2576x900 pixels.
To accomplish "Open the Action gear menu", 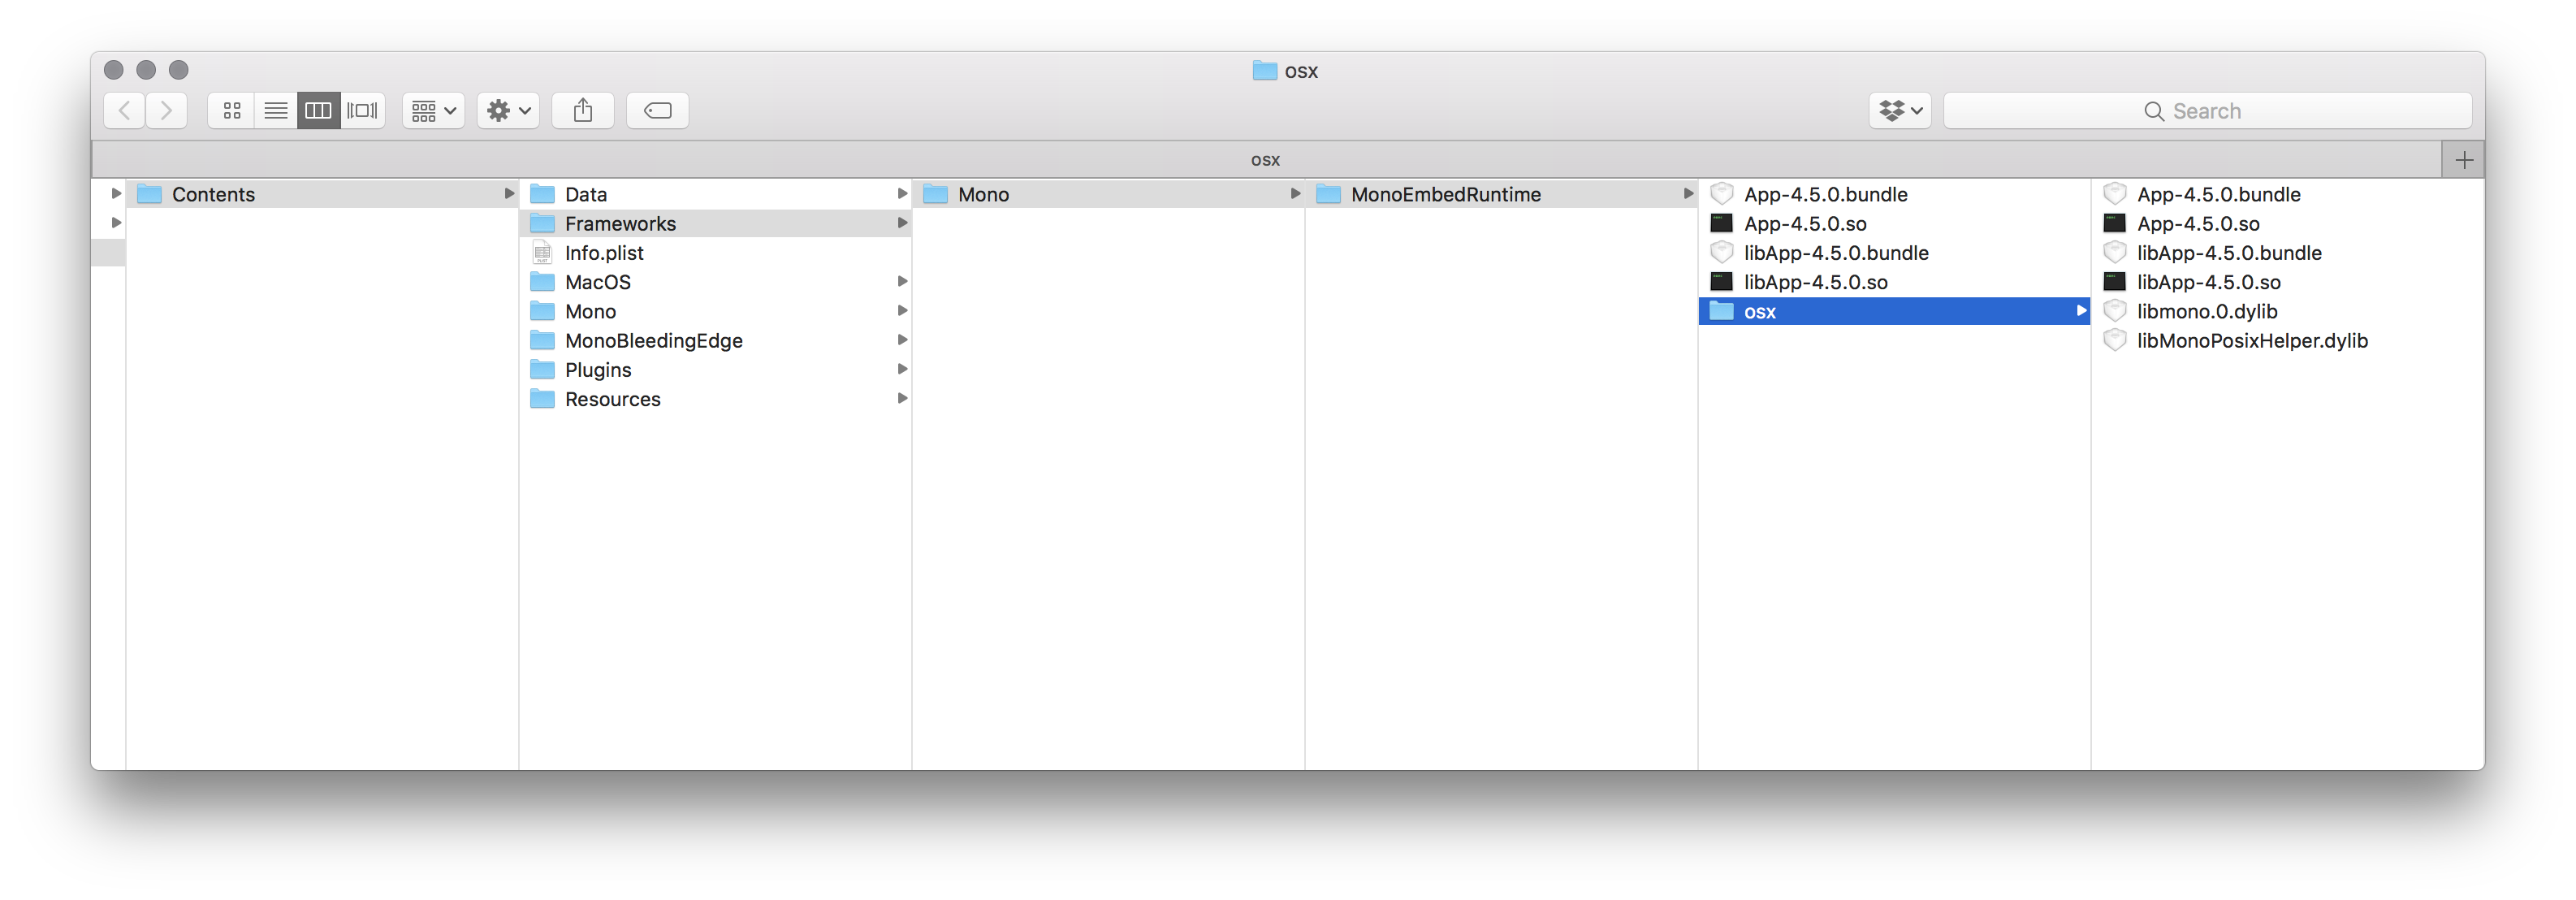I will click(x=506, y=110).
